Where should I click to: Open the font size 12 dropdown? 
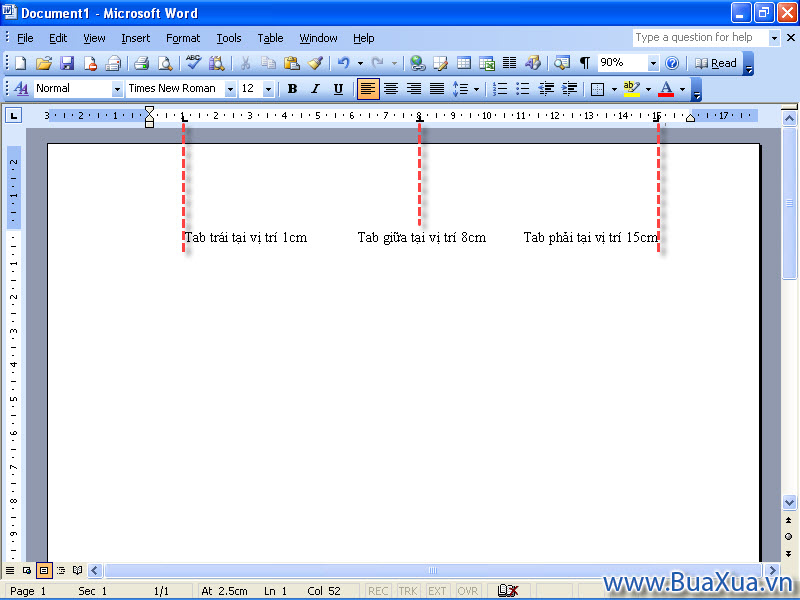click(268, 89)
